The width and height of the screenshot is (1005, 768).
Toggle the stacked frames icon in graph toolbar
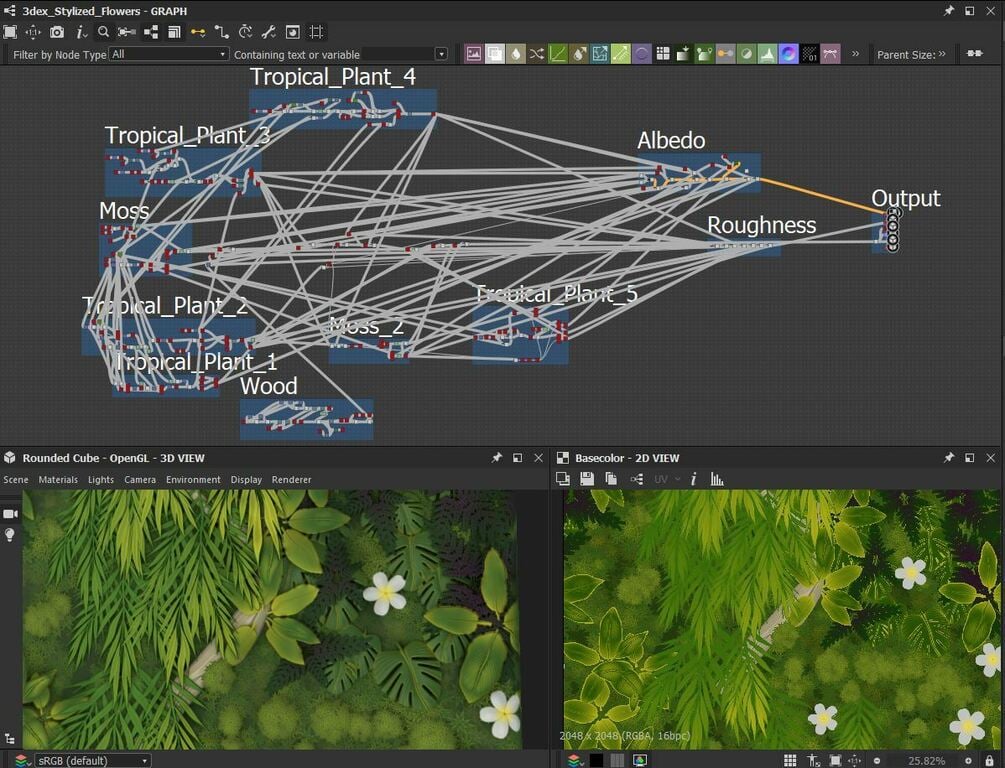coord(174,32)
